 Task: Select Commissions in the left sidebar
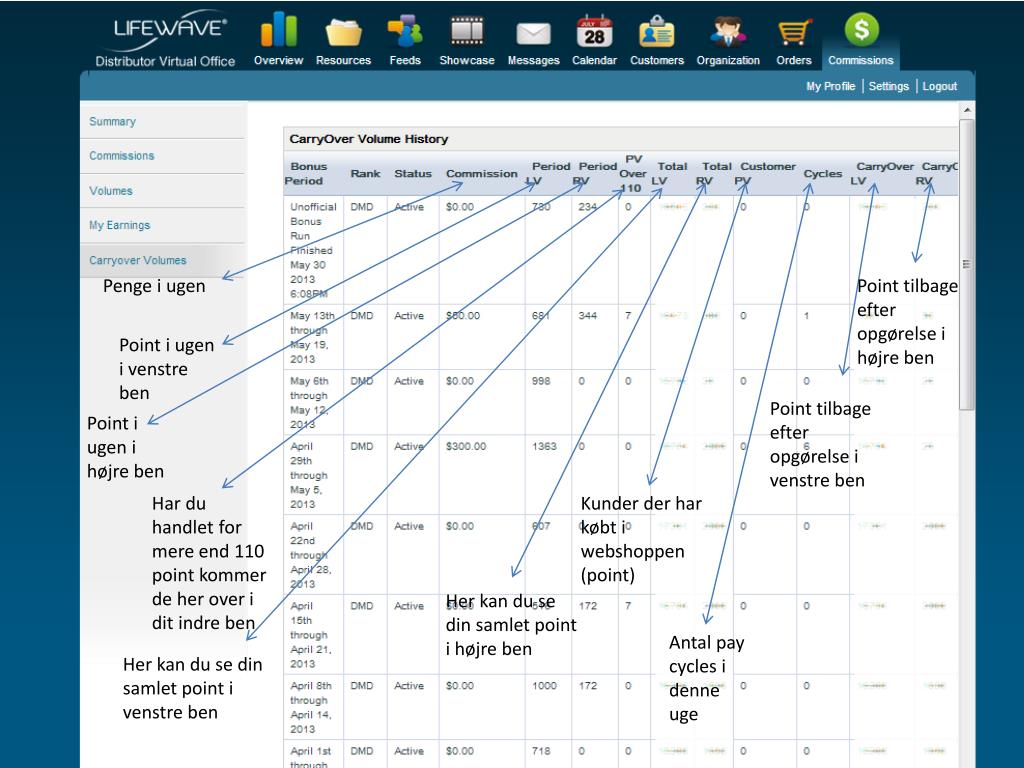(x=122, y=156)
